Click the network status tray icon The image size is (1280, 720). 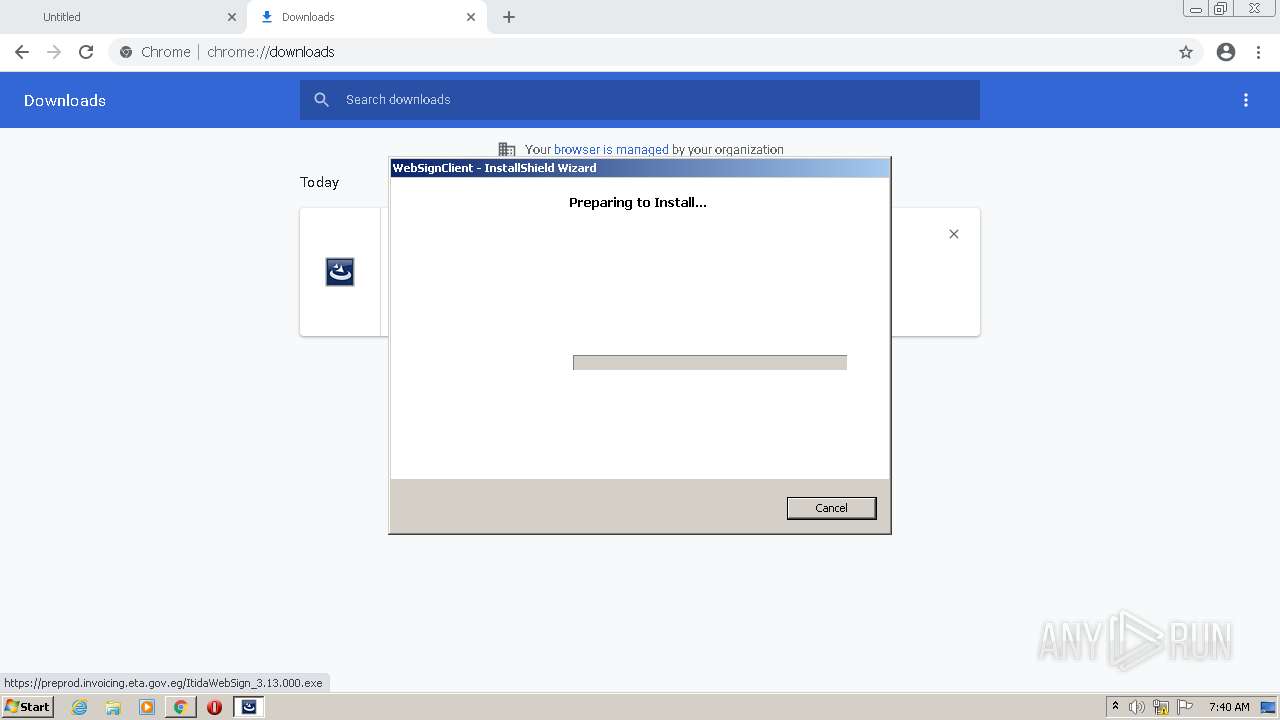1161,707
